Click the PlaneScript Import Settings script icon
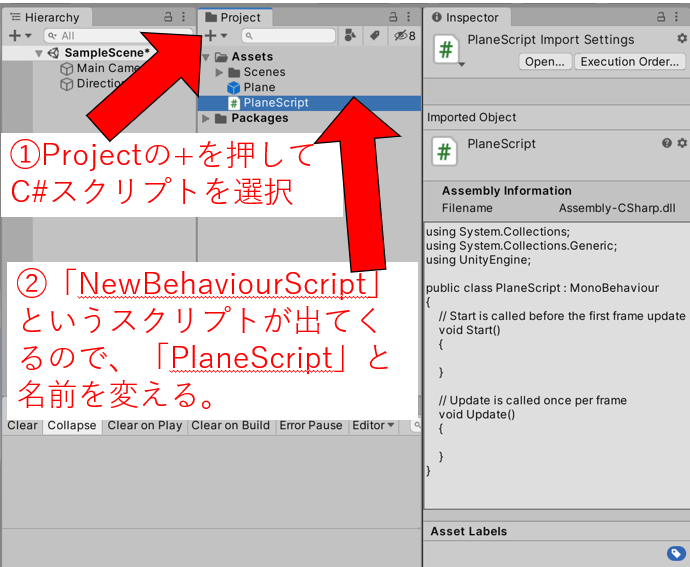The height and width of the screenshot is (567, 690). click(446, 49)
